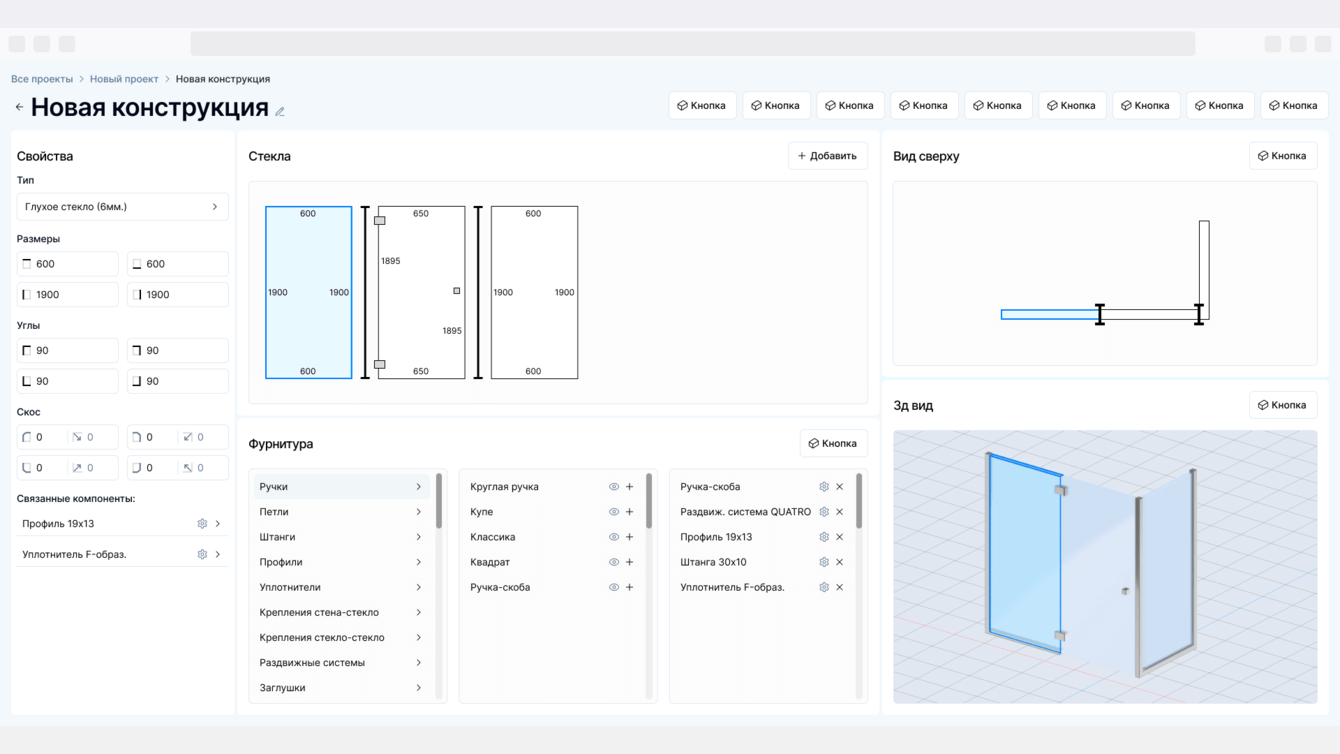1340x754 pixels.
Task: Remove Уплотнитель F-образ. from added hardware list
Action: (x=840, y=587)
